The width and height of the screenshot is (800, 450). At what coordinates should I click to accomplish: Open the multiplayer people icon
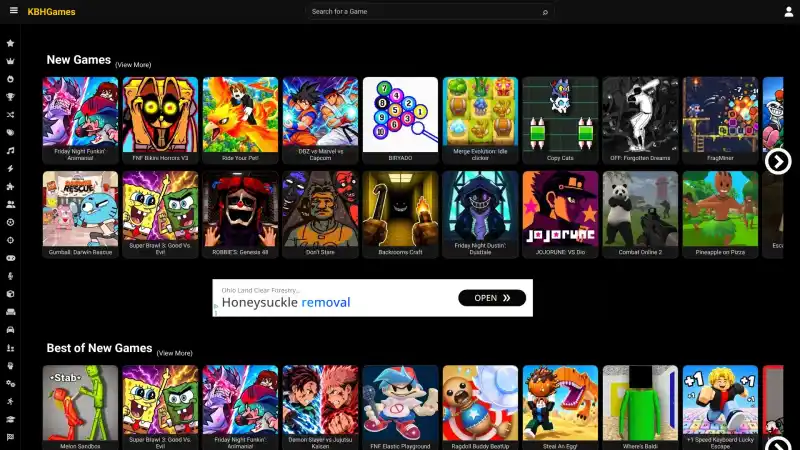point(10,204)
